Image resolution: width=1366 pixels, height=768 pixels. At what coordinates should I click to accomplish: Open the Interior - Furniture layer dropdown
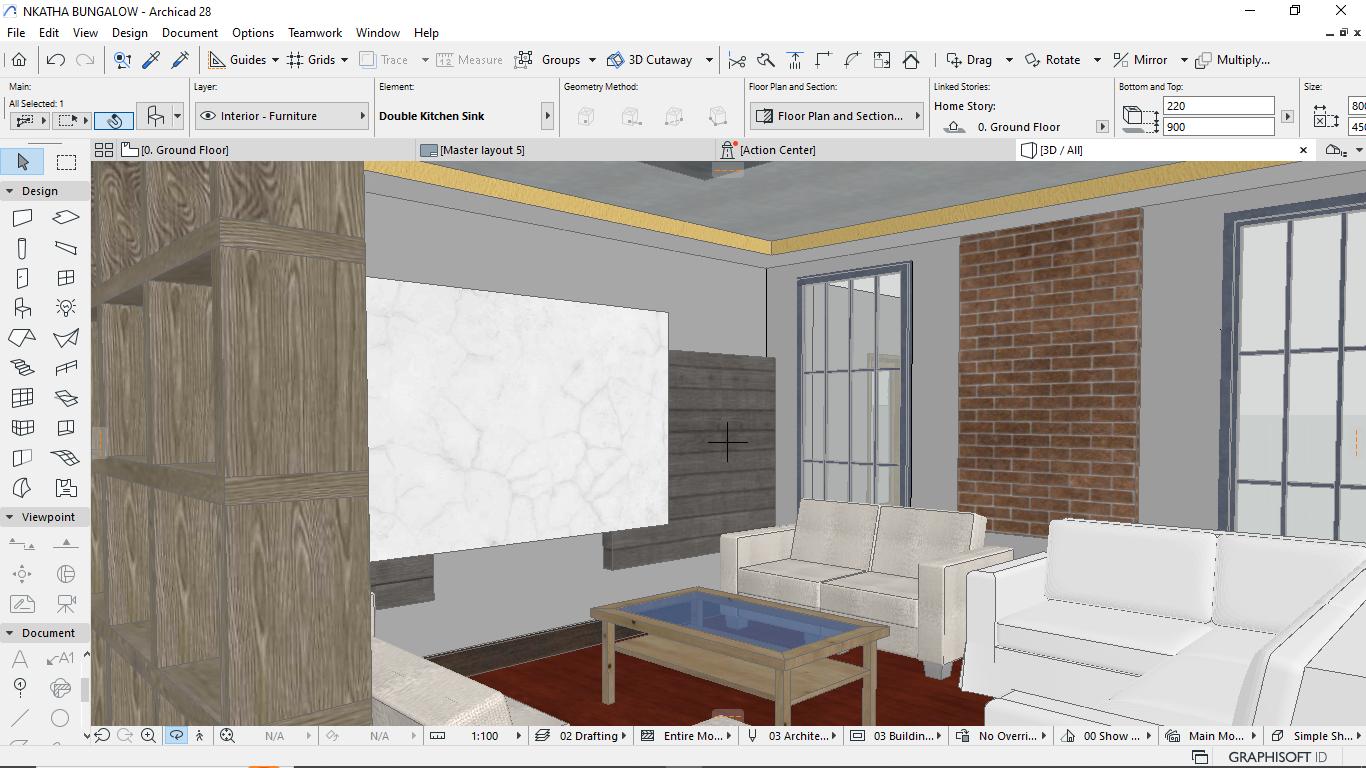pos(281,116)
